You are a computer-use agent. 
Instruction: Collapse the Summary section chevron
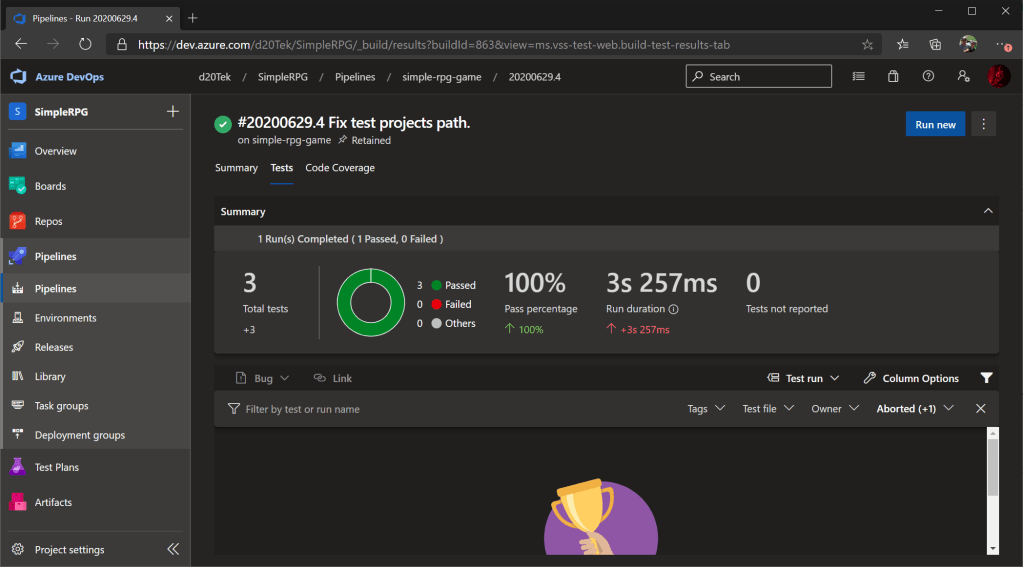(x=987, y=211)
